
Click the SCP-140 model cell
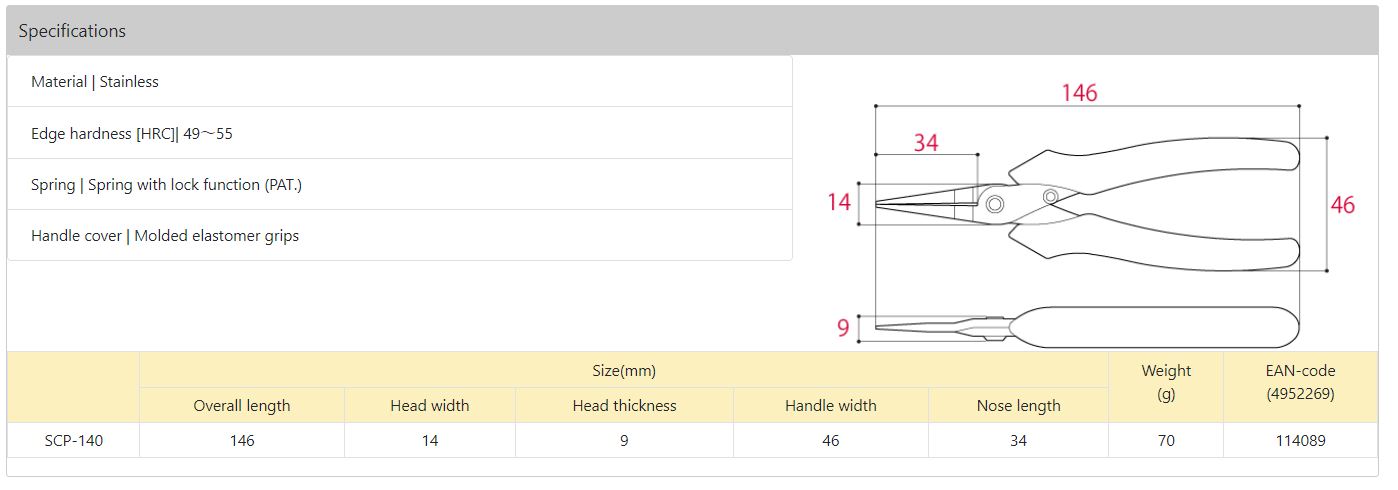73,440
